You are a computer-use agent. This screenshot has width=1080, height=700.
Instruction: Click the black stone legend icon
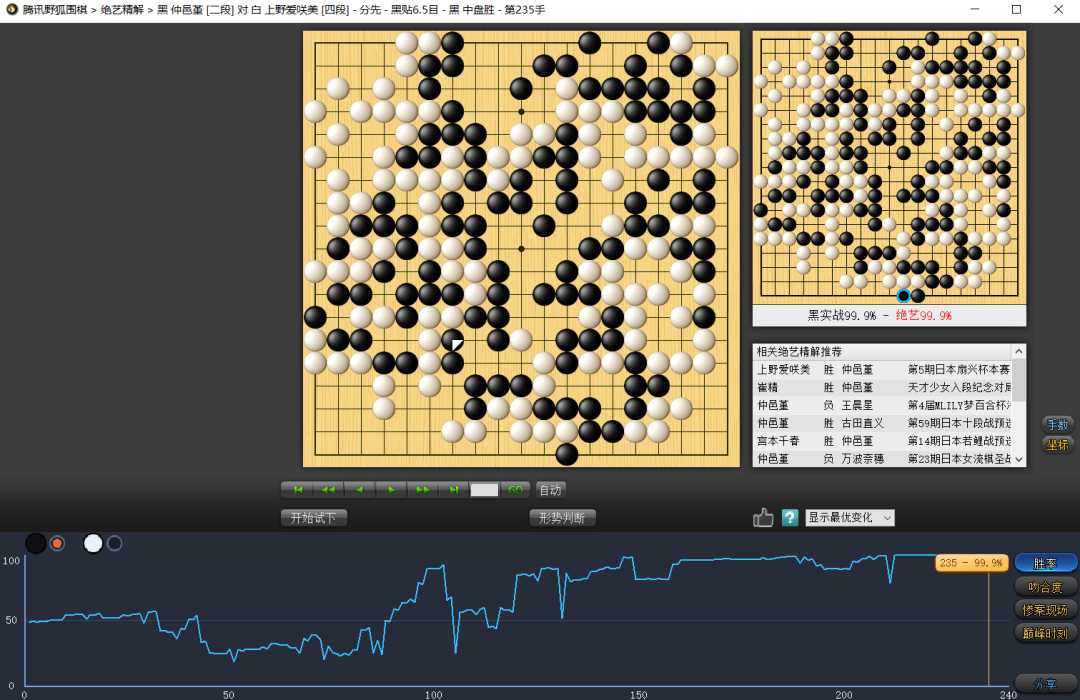coord(36,544)
